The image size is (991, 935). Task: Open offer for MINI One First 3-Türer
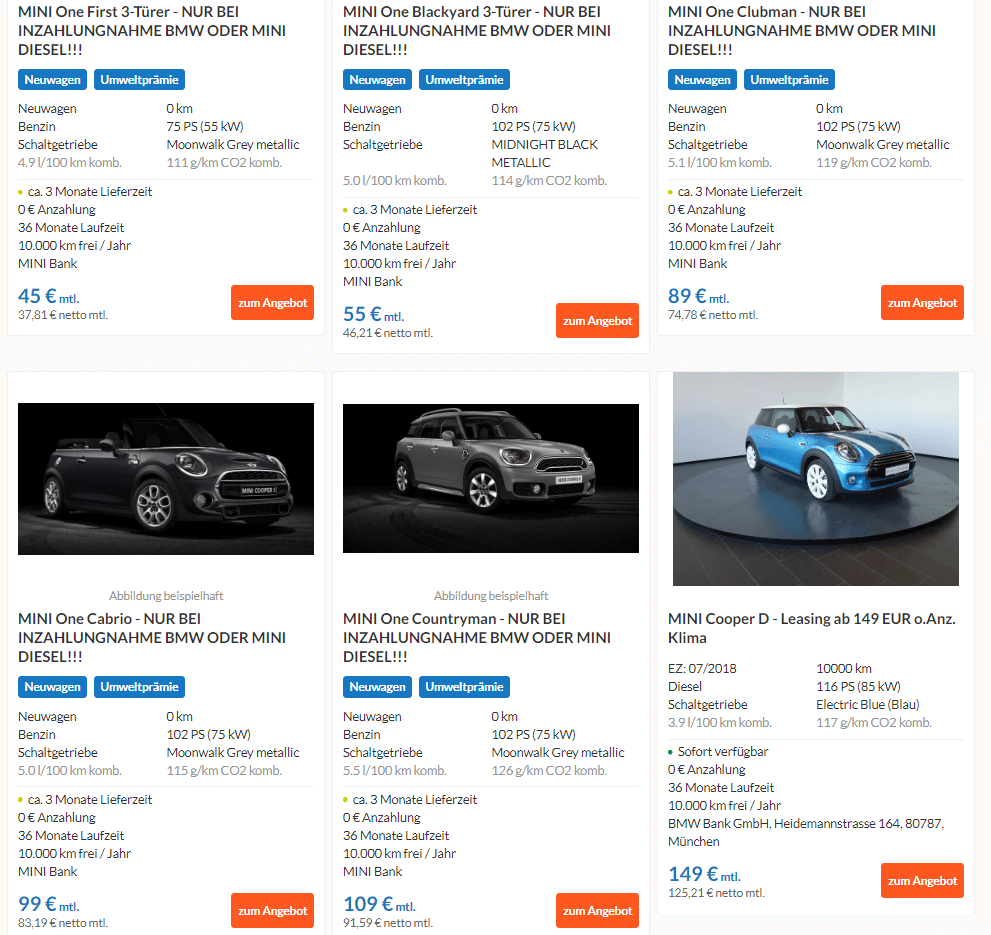tap(272, 302)
